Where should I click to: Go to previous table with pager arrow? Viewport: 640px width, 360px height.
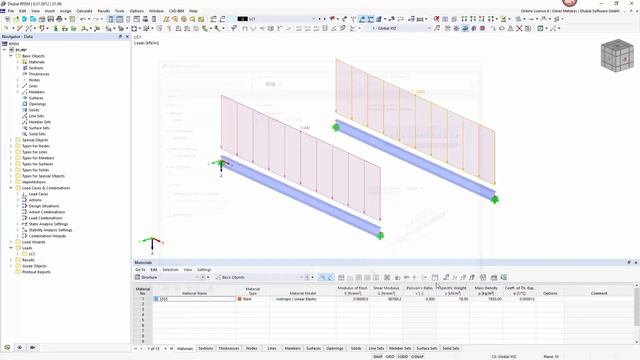click(142, 349)
